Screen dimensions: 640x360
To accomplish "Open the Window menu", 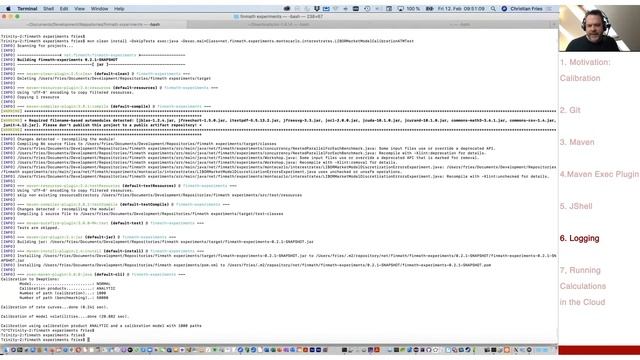I will coord(100,9).
